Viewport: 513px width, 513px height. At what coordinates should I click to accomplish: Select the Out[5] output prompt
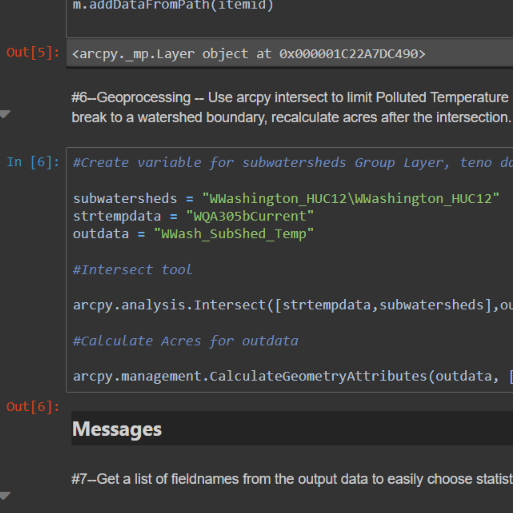[x=33, y=53]
